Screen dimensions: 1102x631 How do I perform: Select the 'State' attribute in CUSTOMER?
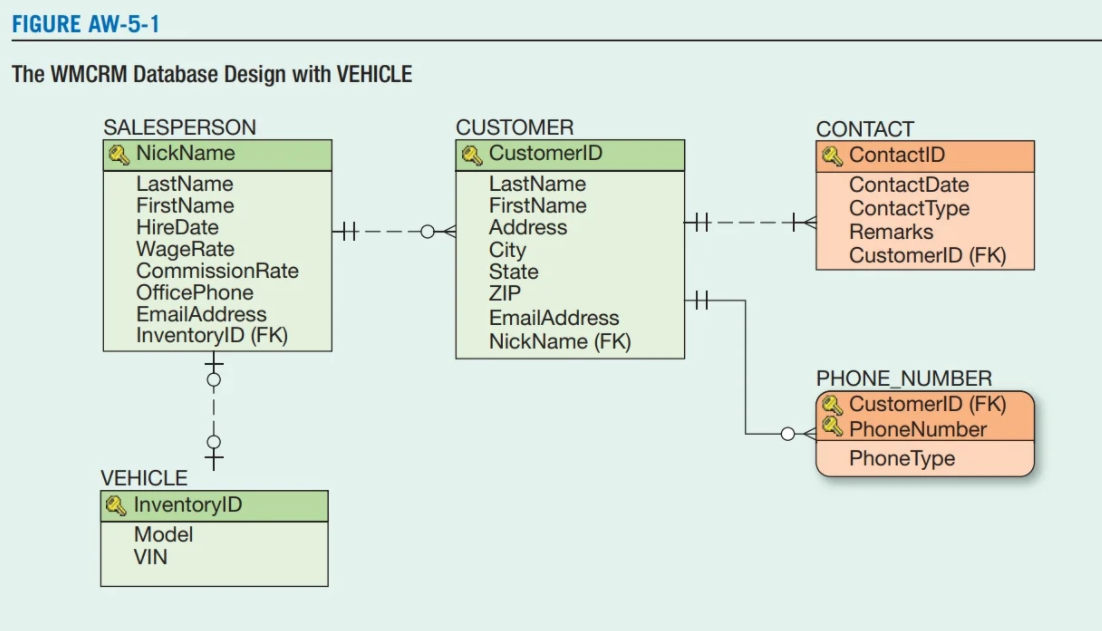click(x=514, y=272)
